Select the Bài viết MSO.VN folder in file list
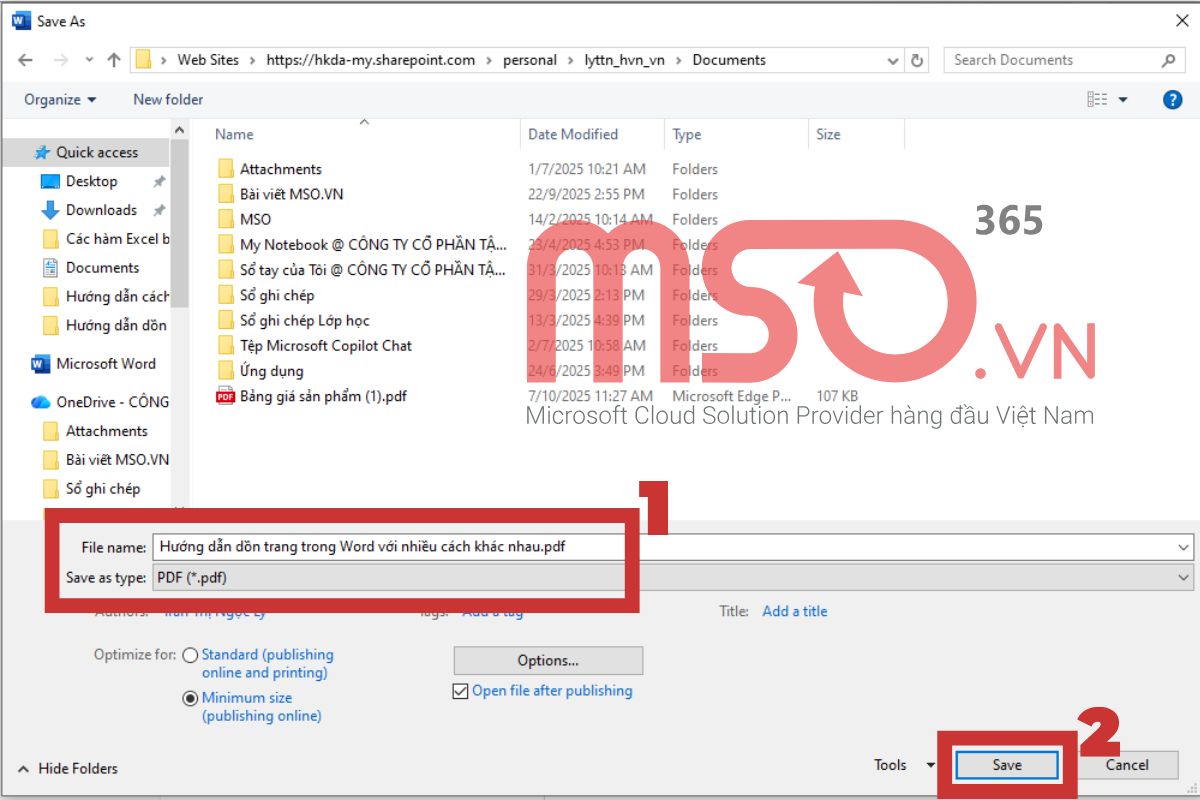Viewport: 1200px width, 800px height. pyautogui.click(x=291, y=194)
